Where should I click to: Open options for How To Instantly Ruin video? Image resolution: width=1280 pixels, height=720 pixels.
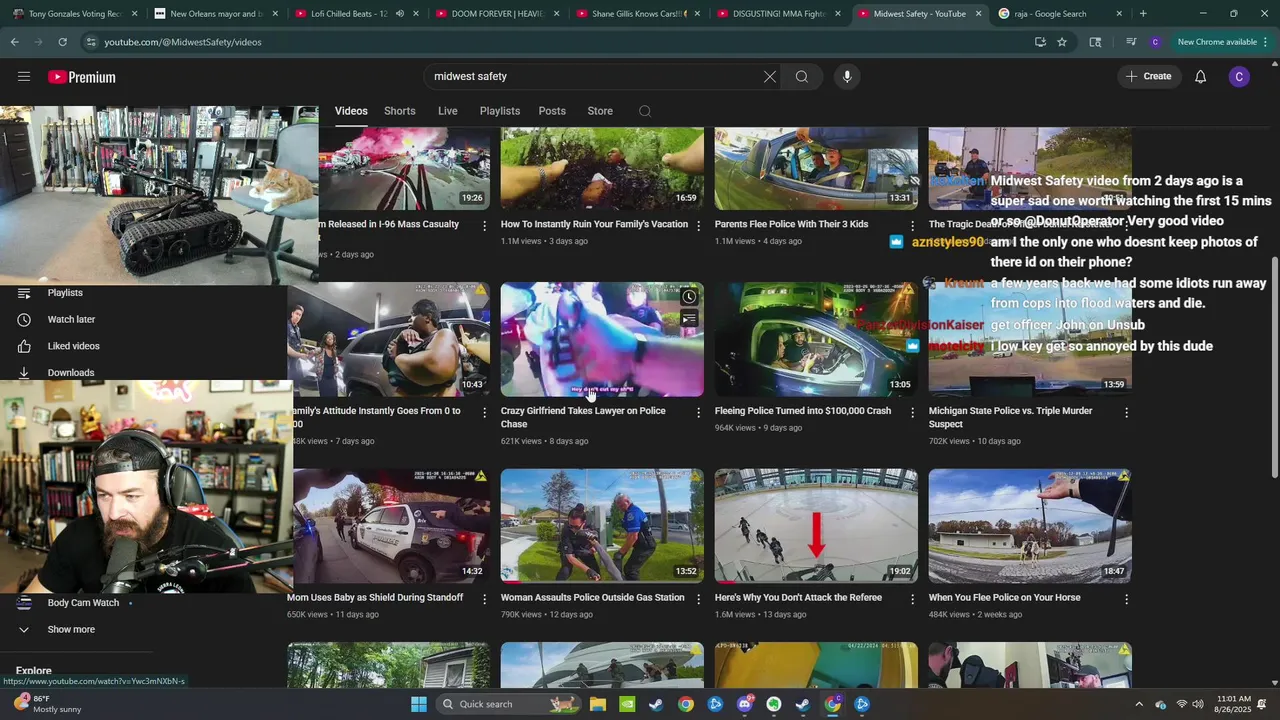pos(698,226)
